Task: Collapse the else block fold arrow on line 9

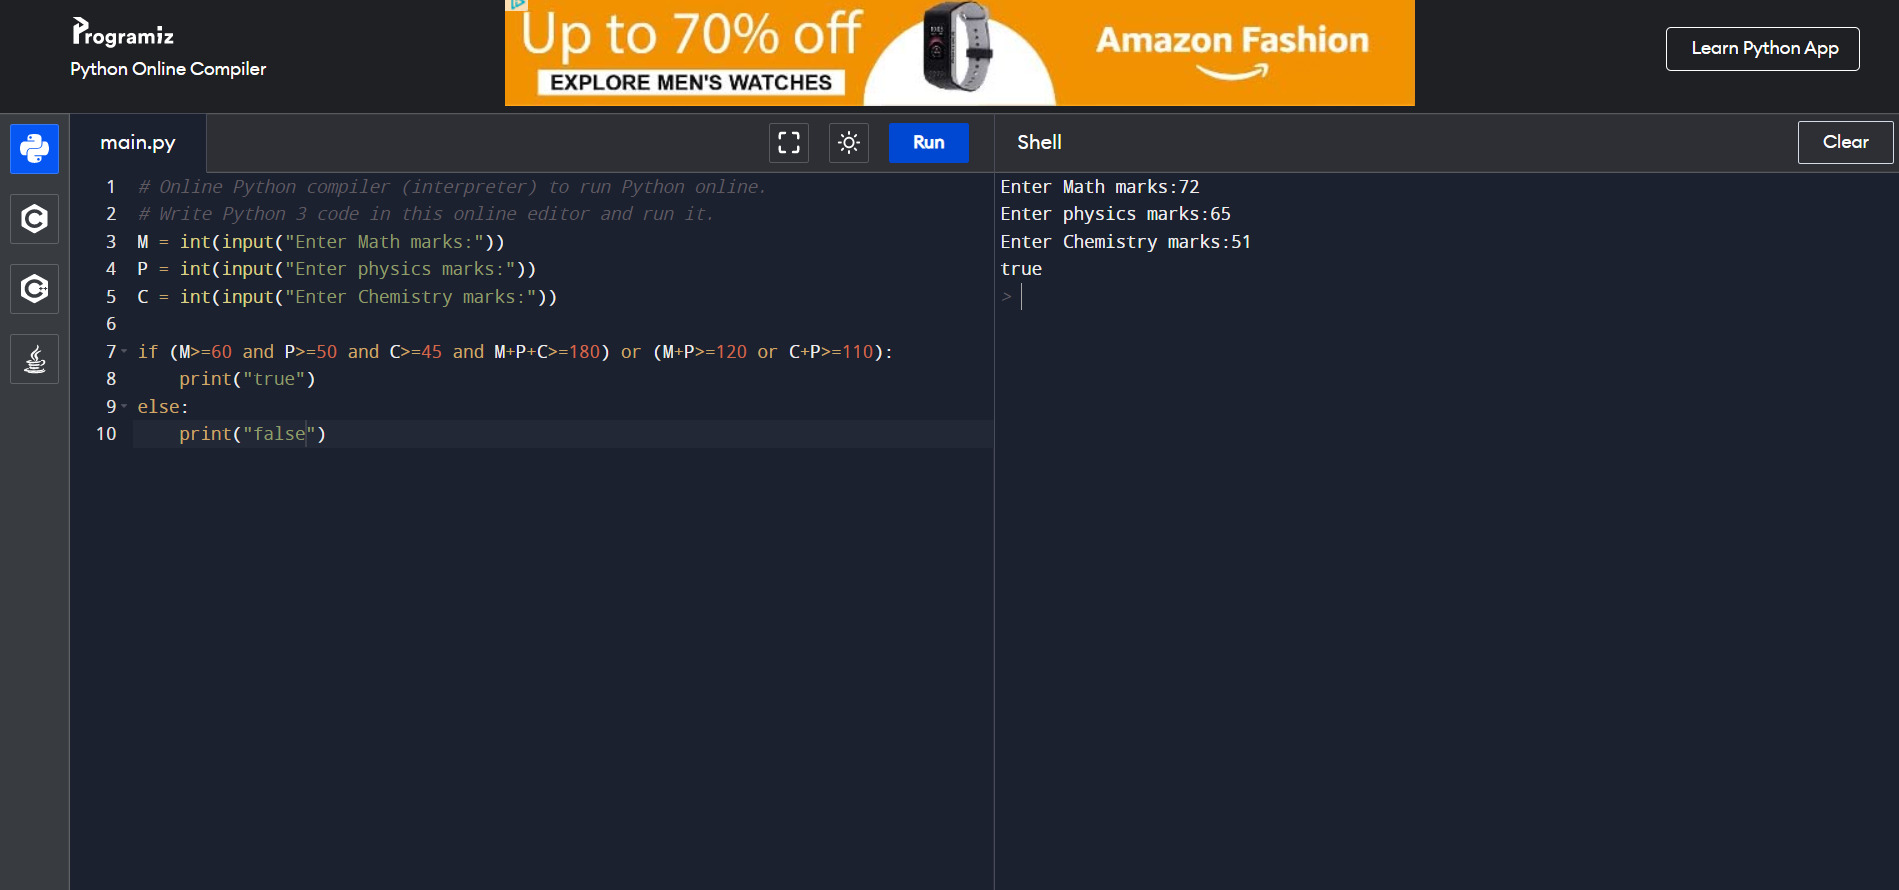Action: point(124,406)
